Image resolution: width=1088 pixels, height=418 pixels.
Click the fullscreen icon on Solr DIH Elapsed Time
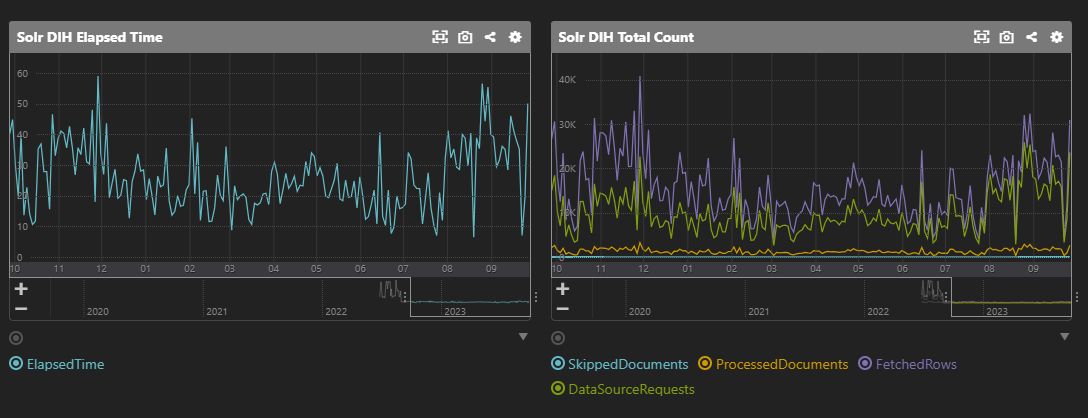click(440, 37)
